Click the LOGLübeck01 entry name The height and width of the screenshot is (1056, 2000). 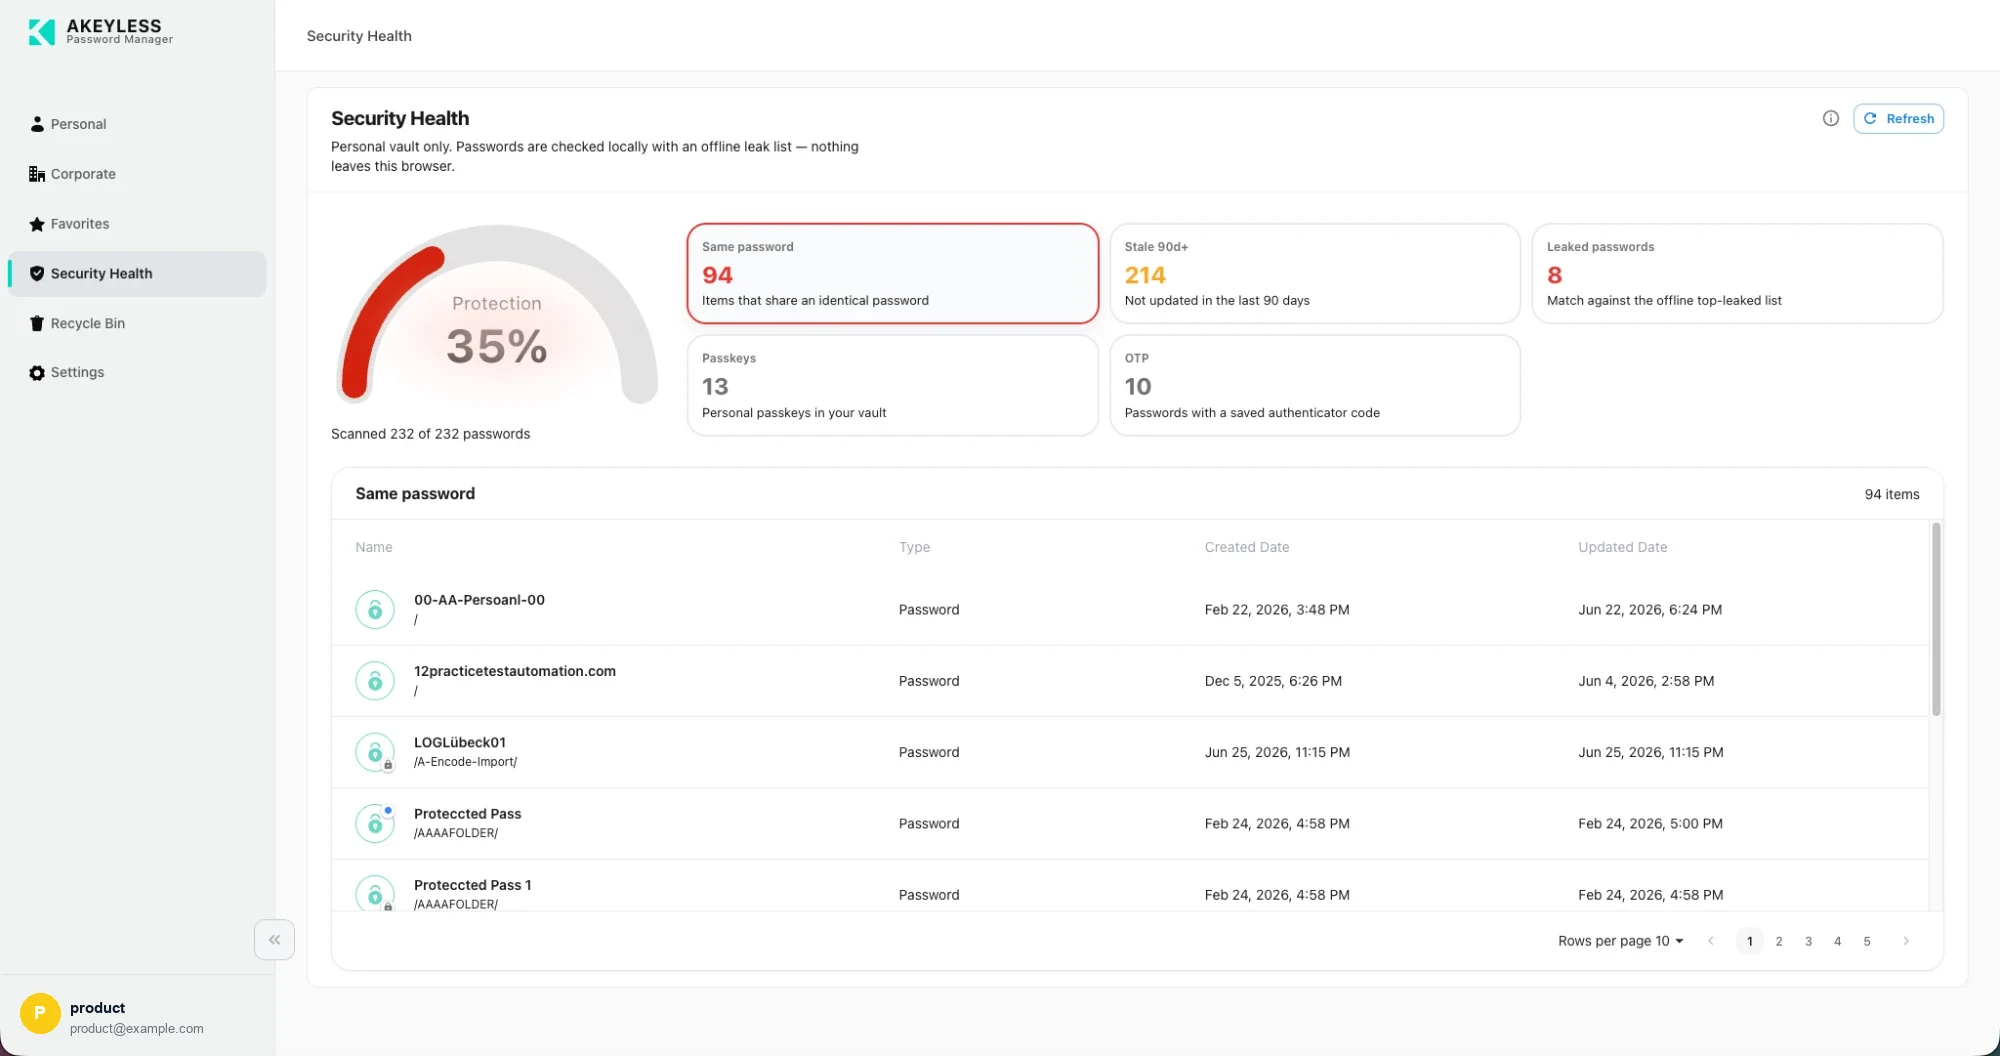460,742
